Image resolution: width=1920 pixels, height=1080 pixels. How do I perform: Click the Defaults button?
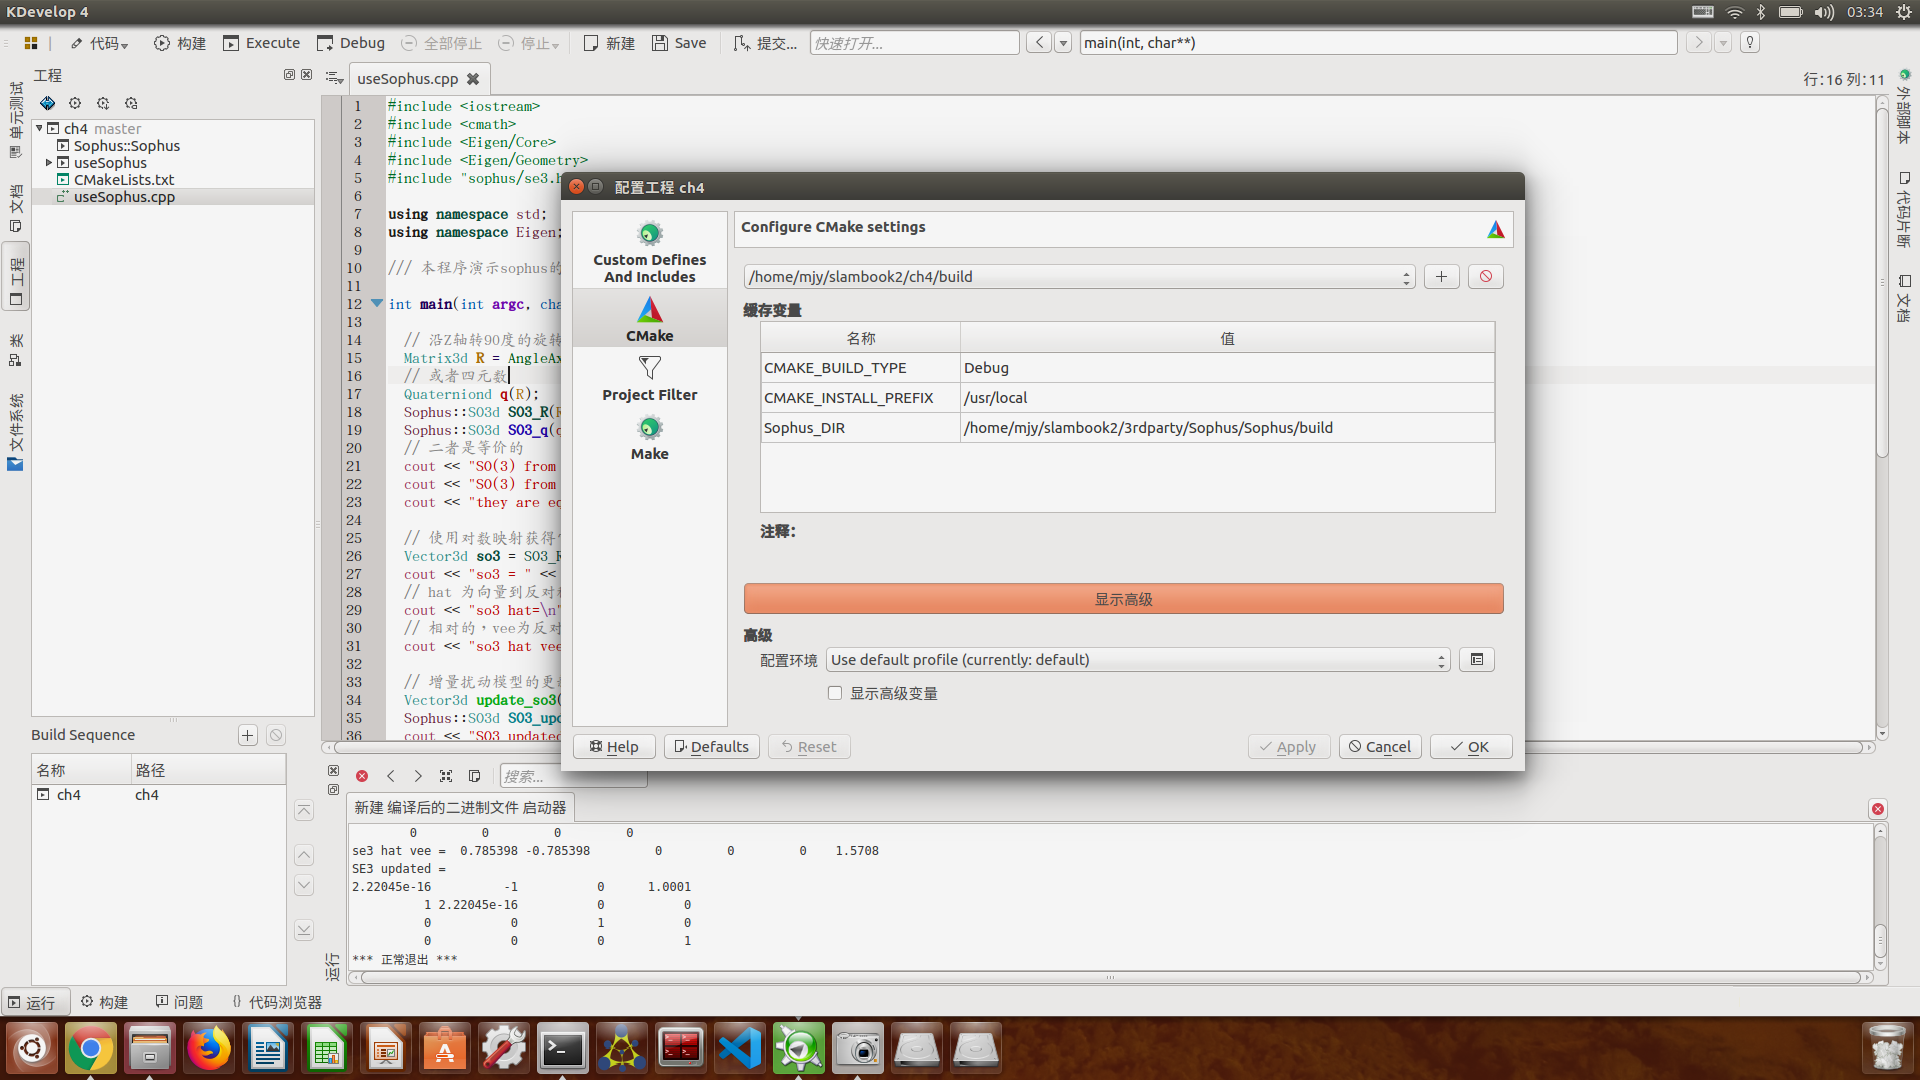click(x=711, y=747)
